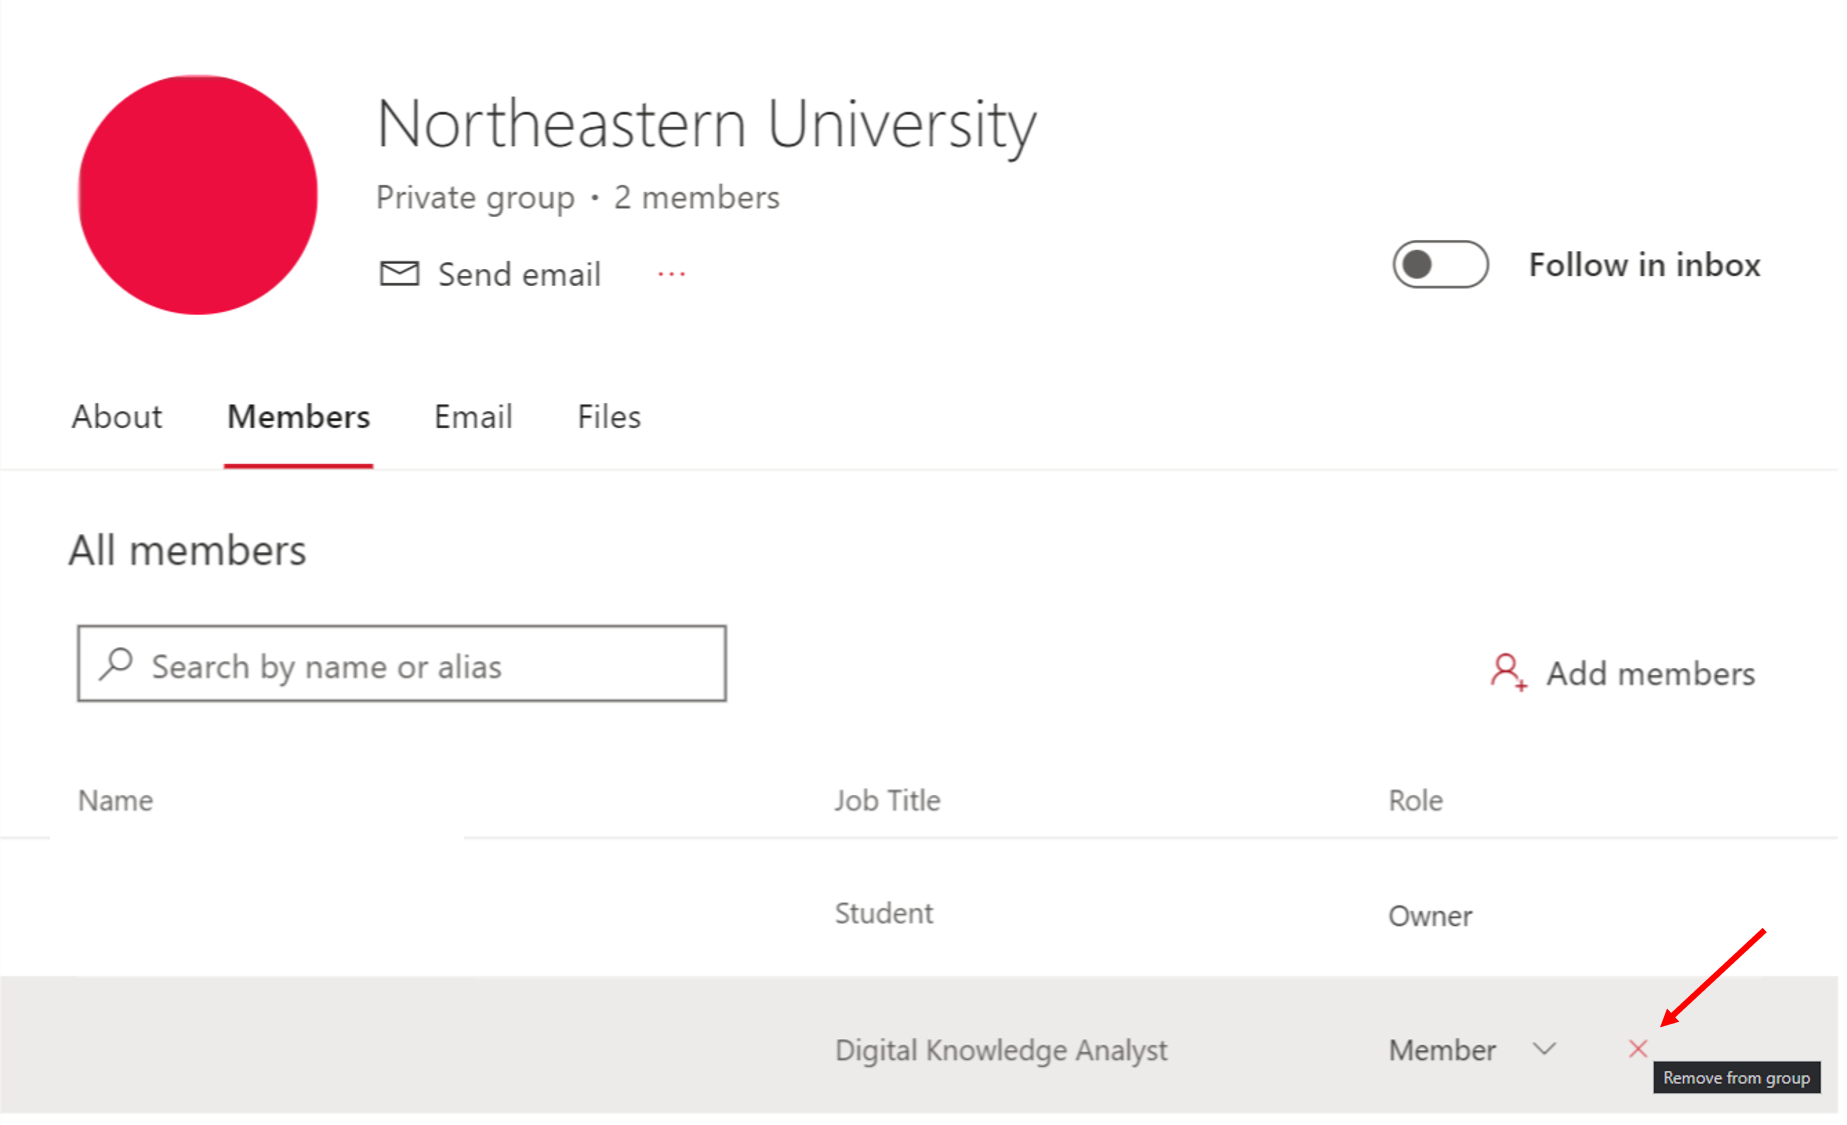Click Add members button text
The height and width of the screenshot is (1125, 1847).
click(1651, 674)
